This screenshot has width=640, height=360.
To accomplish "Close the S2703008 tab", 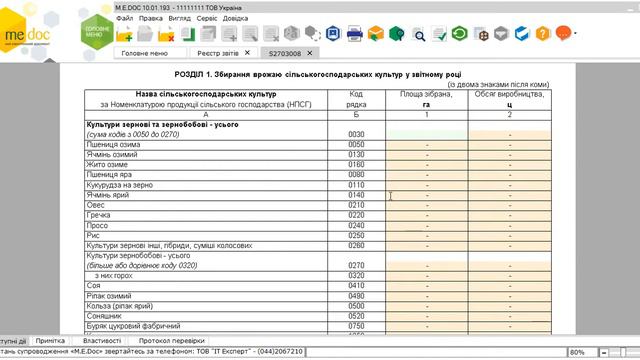I will coord(310,53).
